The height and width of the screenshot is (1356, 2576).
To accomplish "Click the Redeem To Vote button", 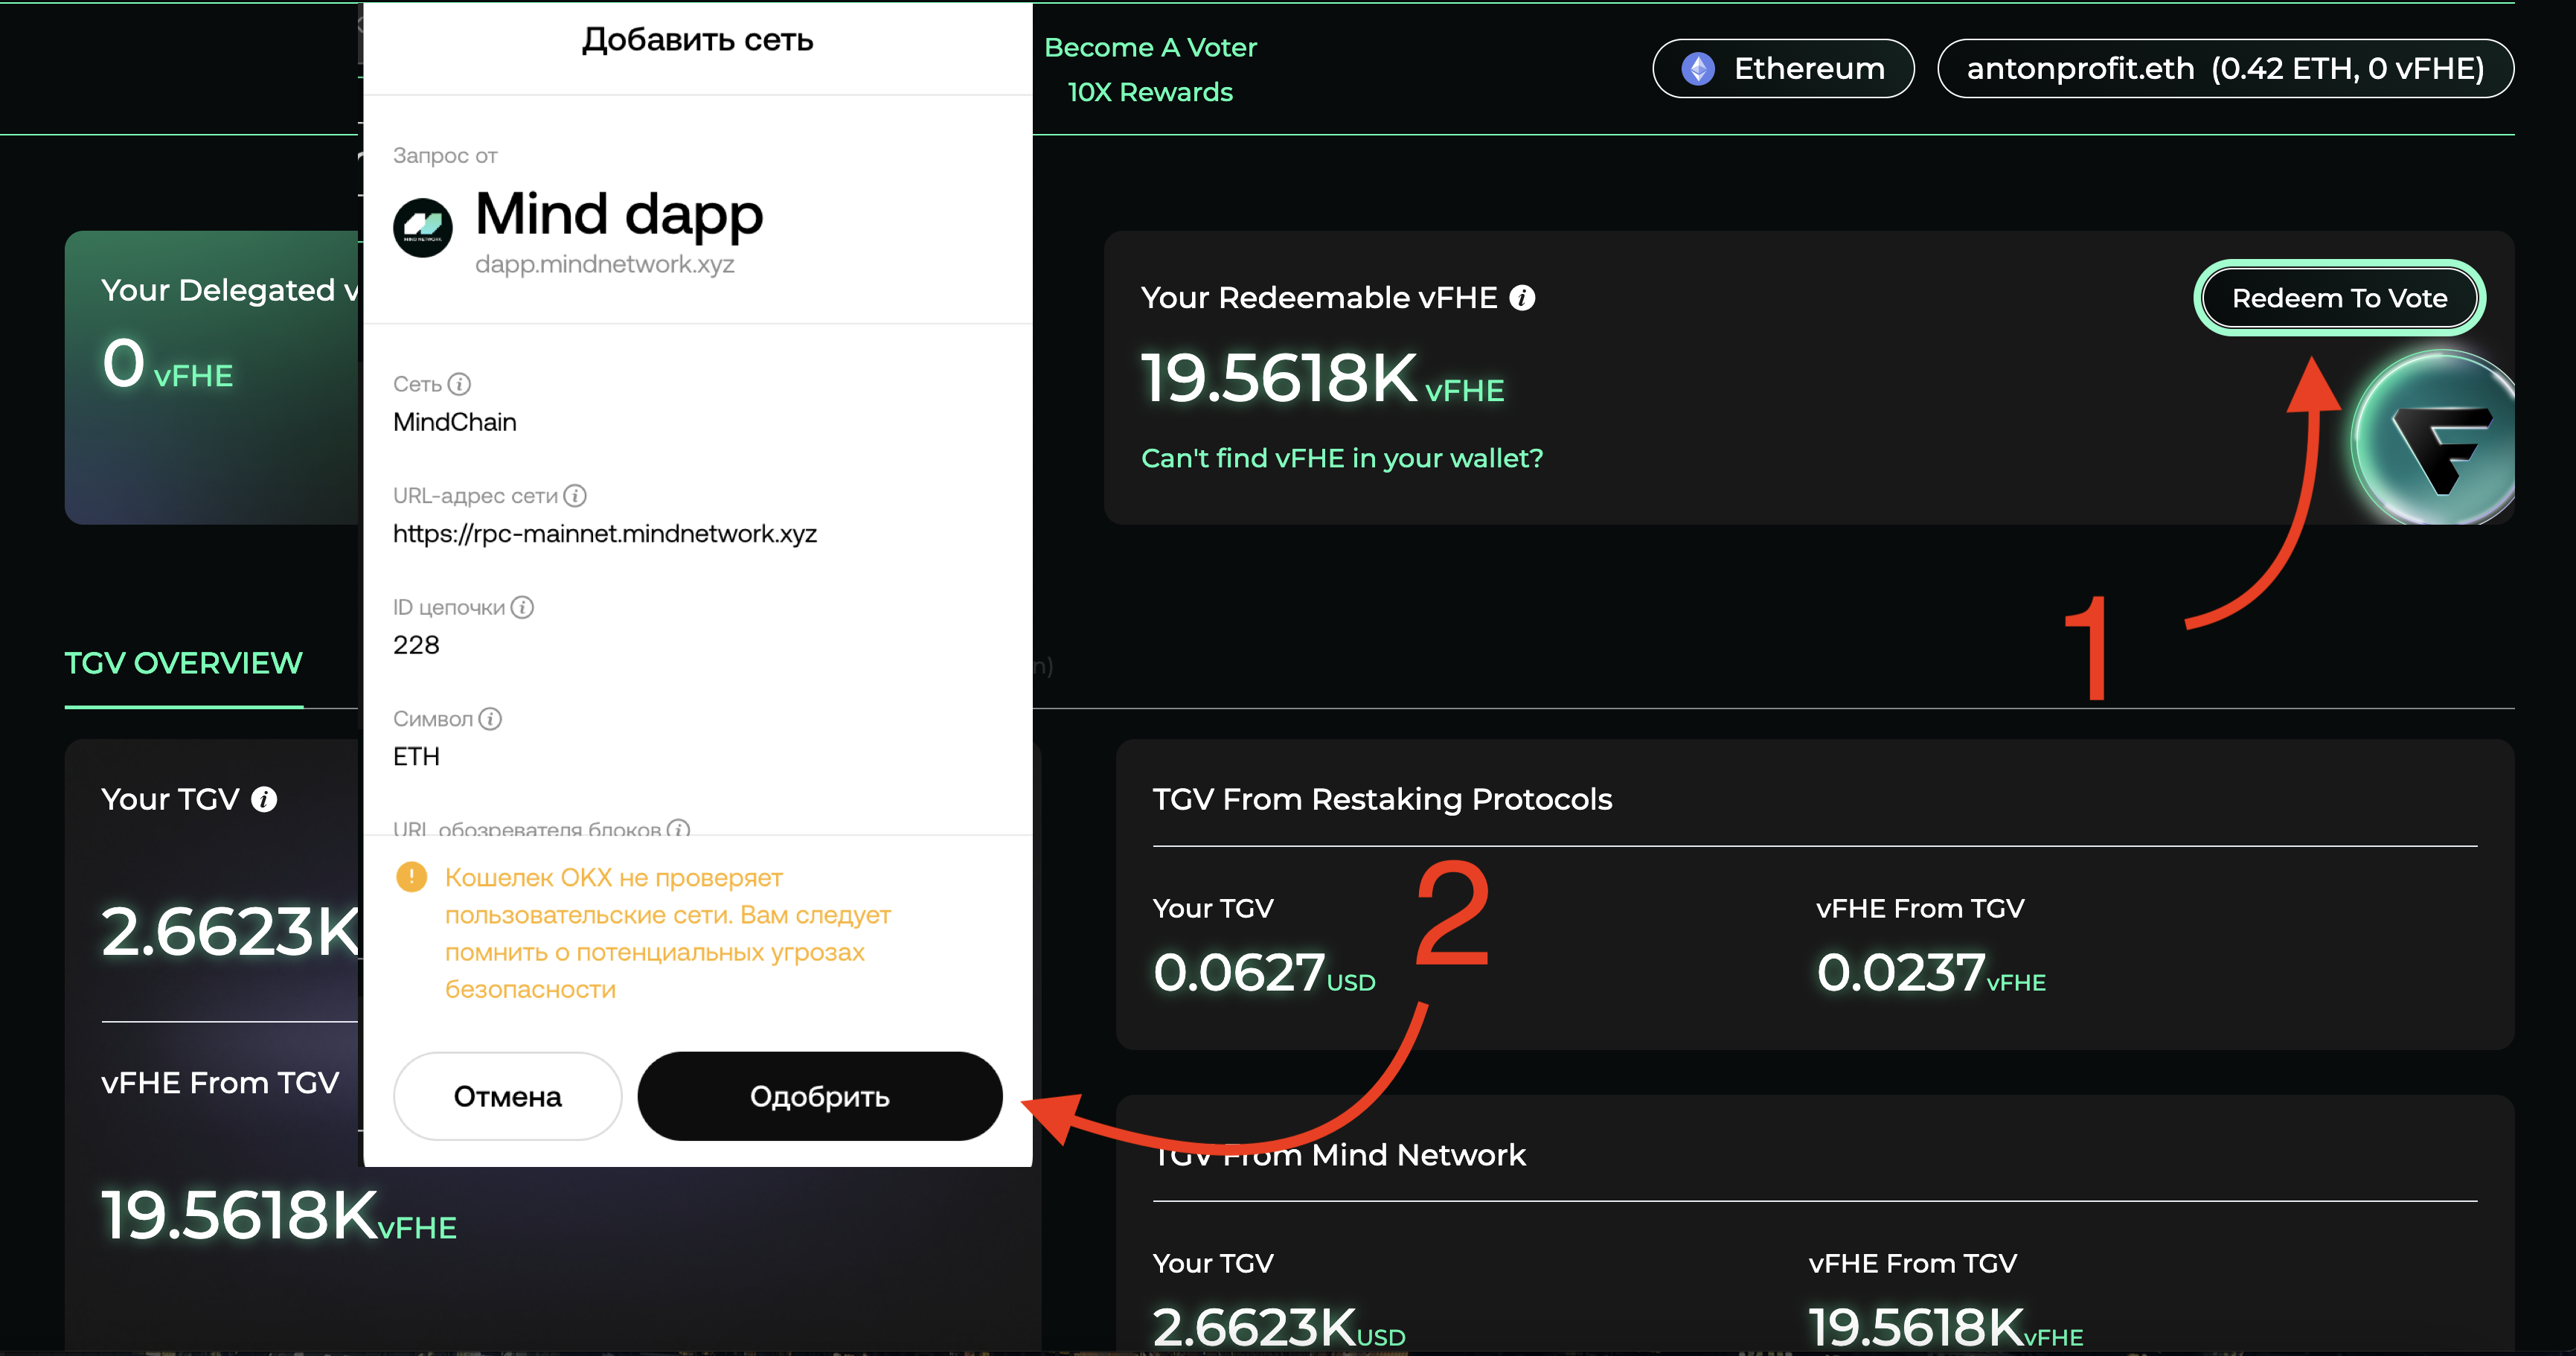I will [x=2339, y=298].
